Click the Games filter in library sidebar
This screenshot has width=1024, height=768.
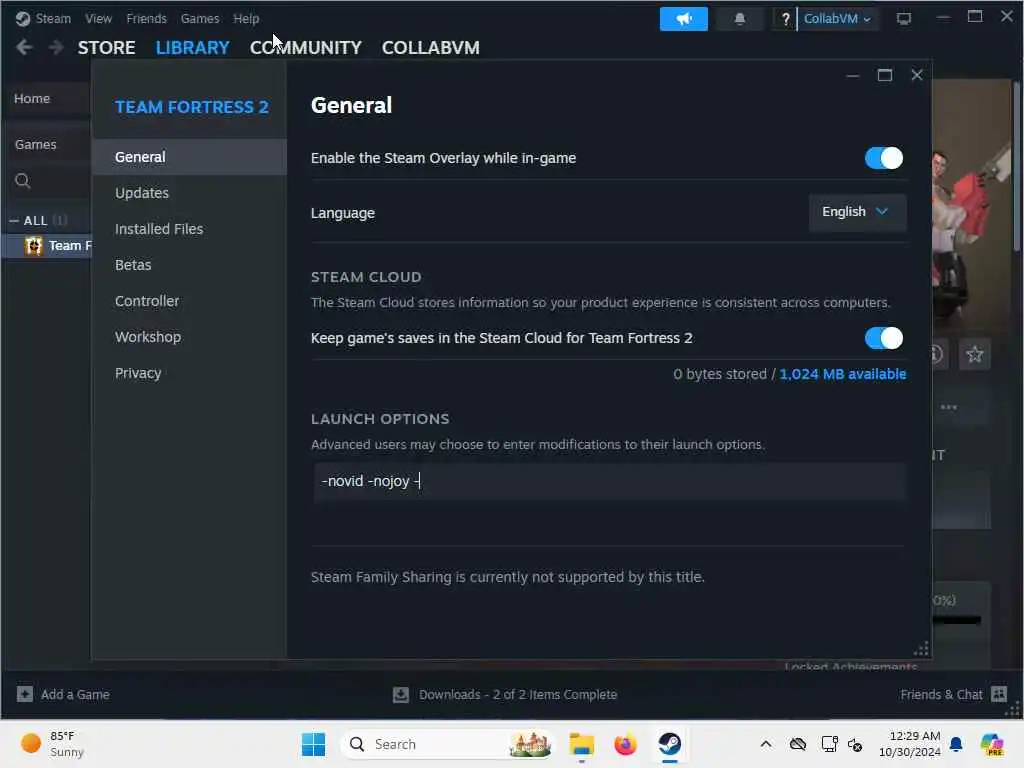(35, 144)
